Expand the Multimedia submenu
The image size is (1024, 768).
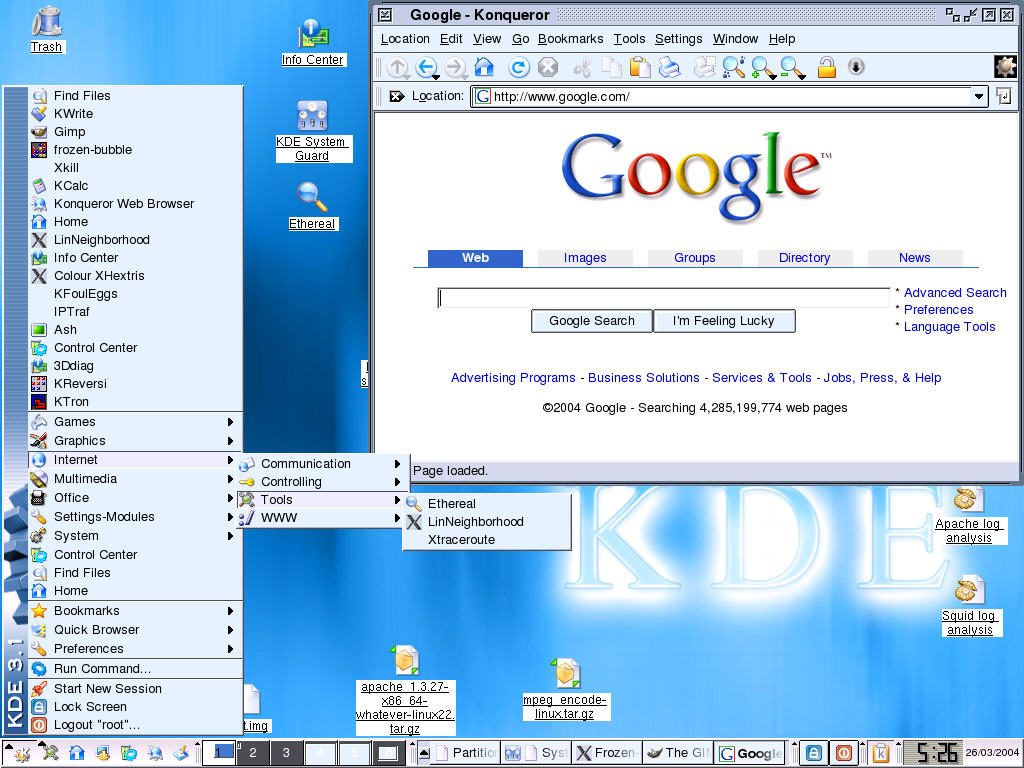(x=135, y=479)
